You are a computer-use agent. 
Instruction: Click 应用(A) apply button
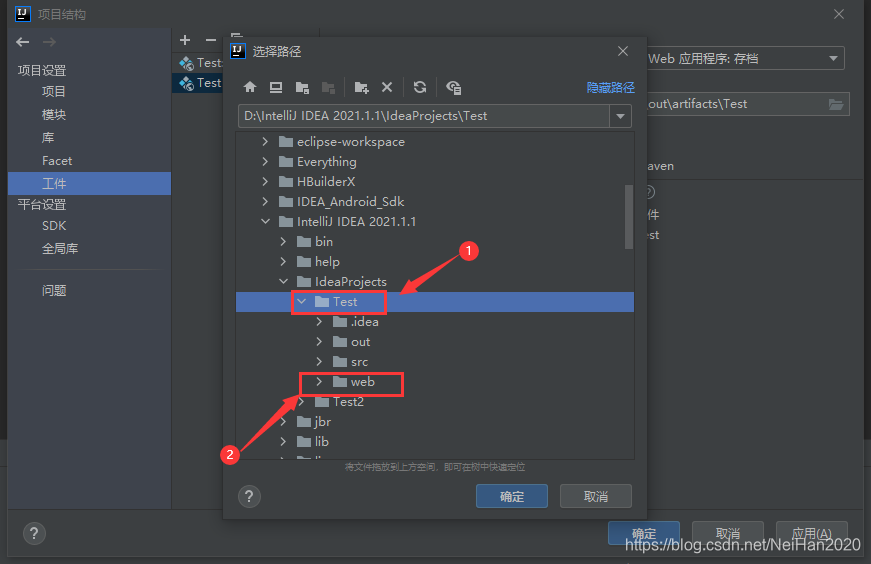click(812, 533)
